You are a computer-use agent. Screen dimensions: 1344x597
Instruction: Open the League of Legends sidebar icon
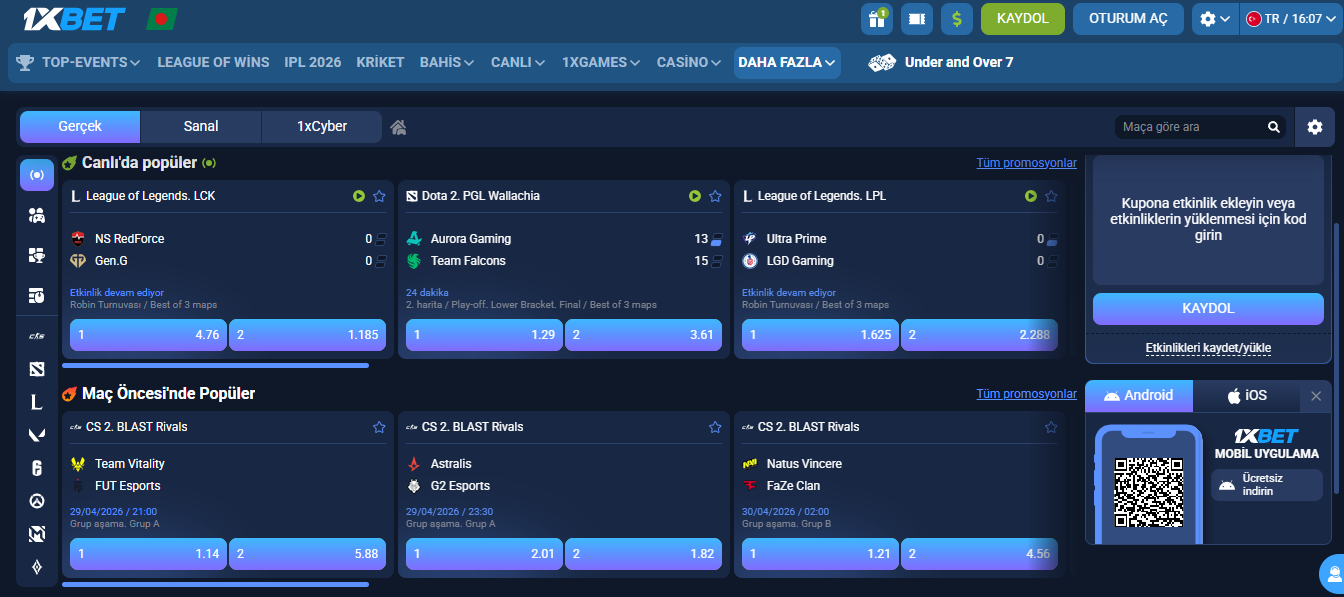(x=37, y=402)
